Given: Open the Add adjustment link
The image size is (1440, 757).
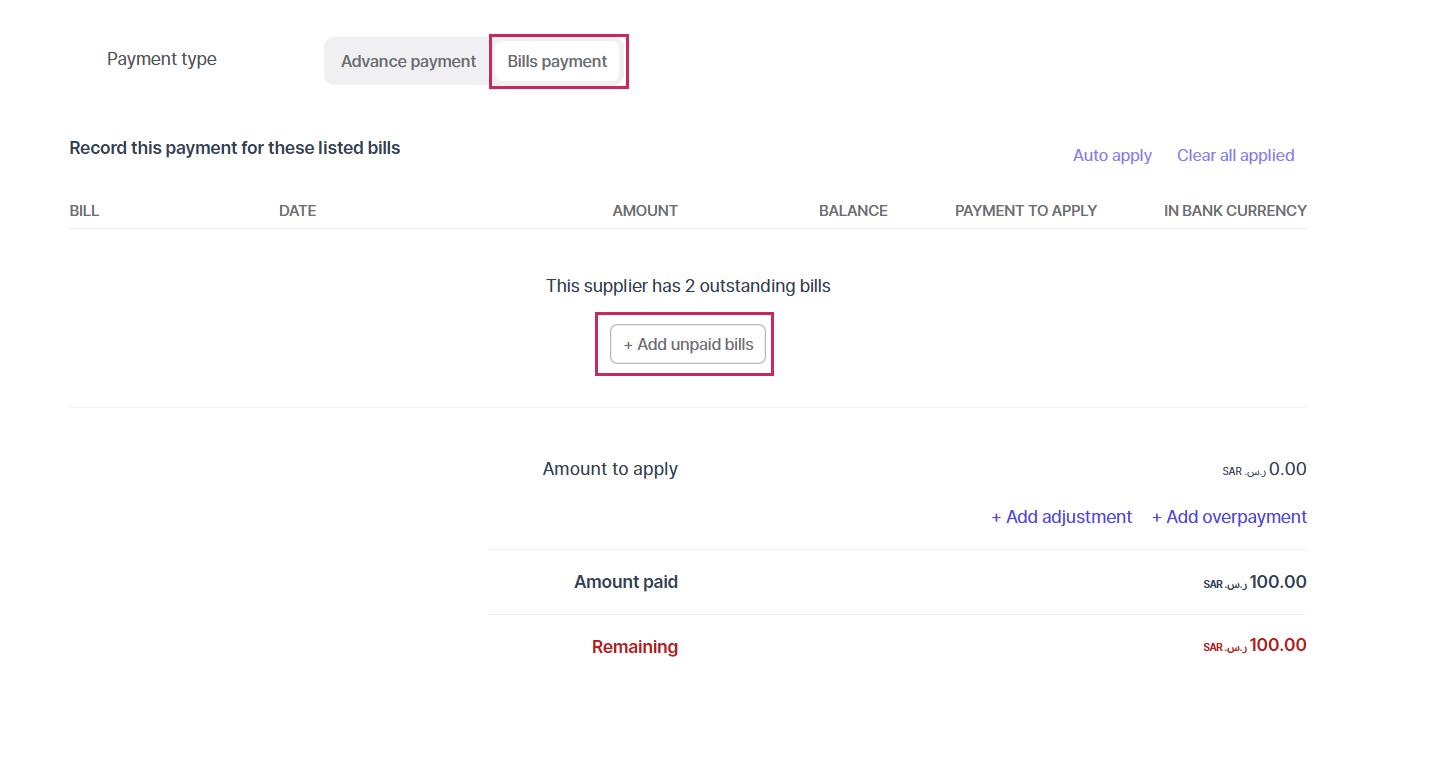Looking at the screenshot, I should 1061,517.
